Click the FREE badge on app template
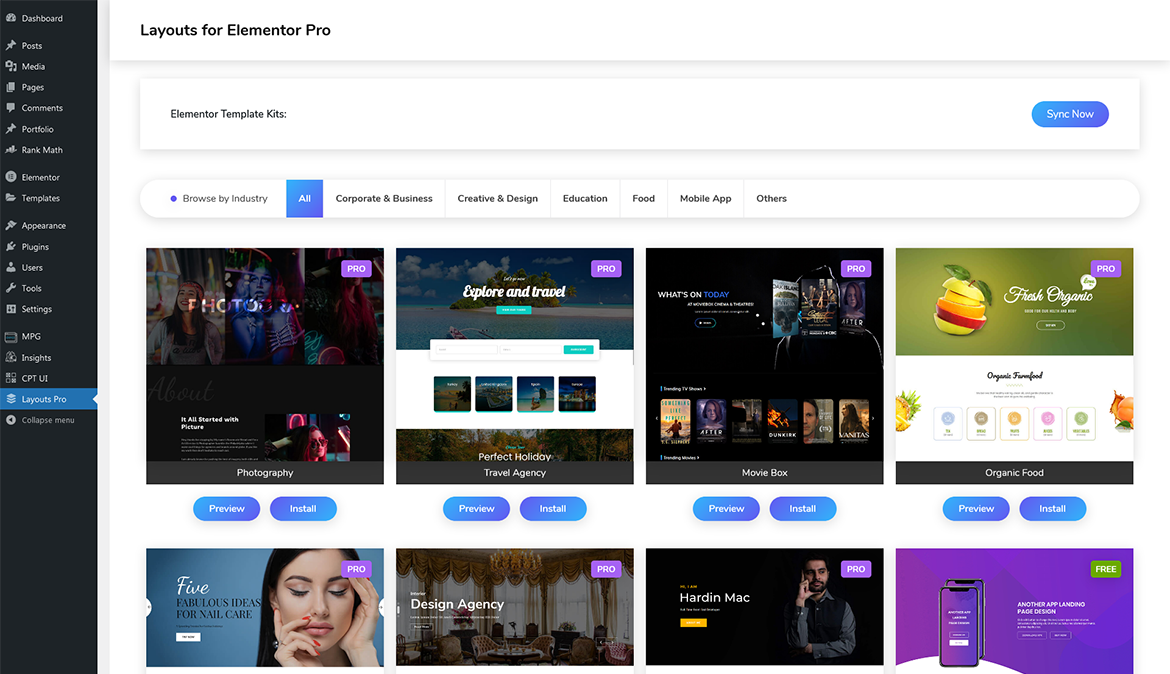Screen dimensions: 1170x674 point(1106,569)
